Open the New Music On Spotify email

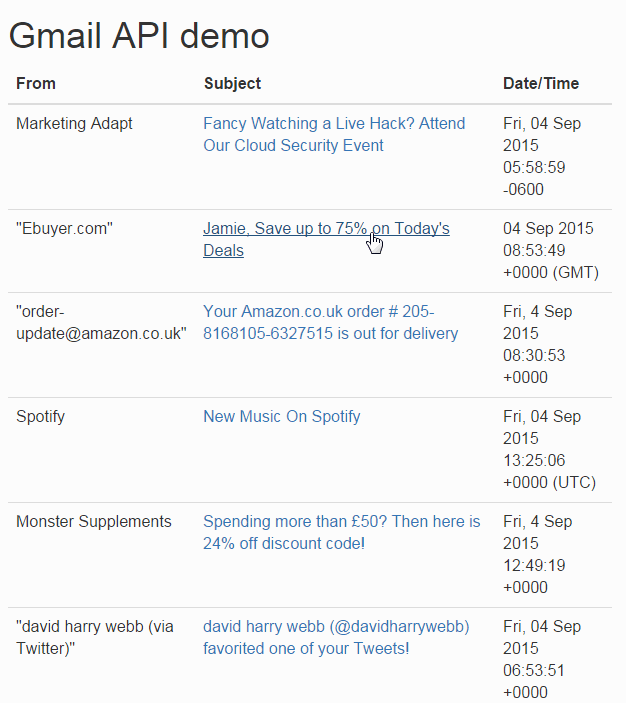pyautogui.click(x=282, y=416)
